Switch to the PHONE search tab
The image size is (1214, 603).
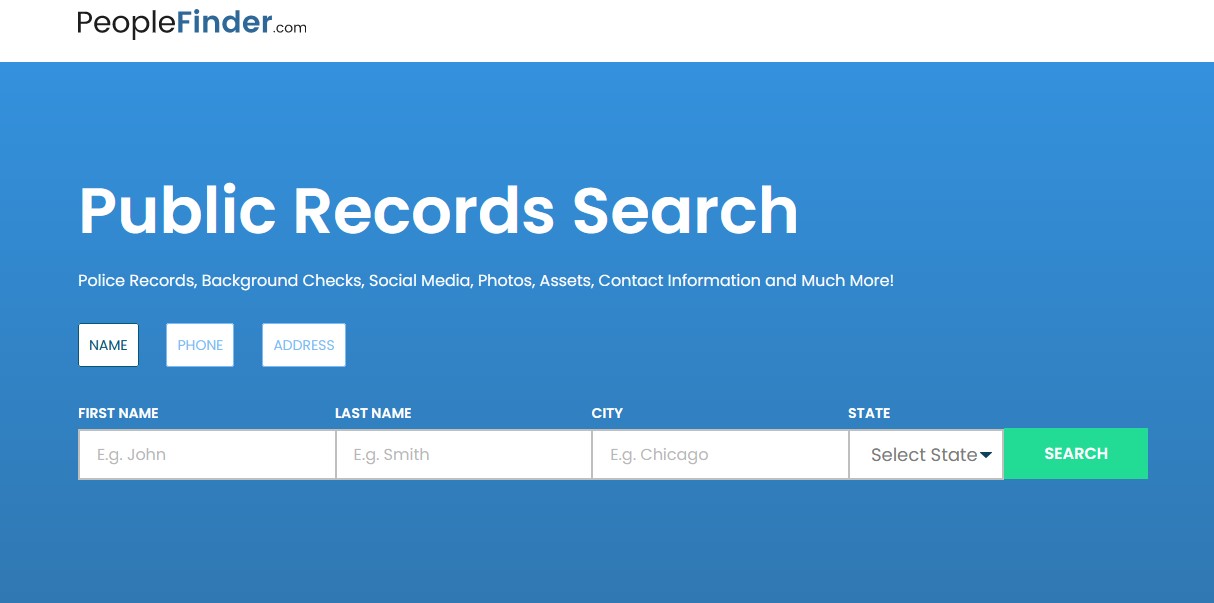[200, 345]
